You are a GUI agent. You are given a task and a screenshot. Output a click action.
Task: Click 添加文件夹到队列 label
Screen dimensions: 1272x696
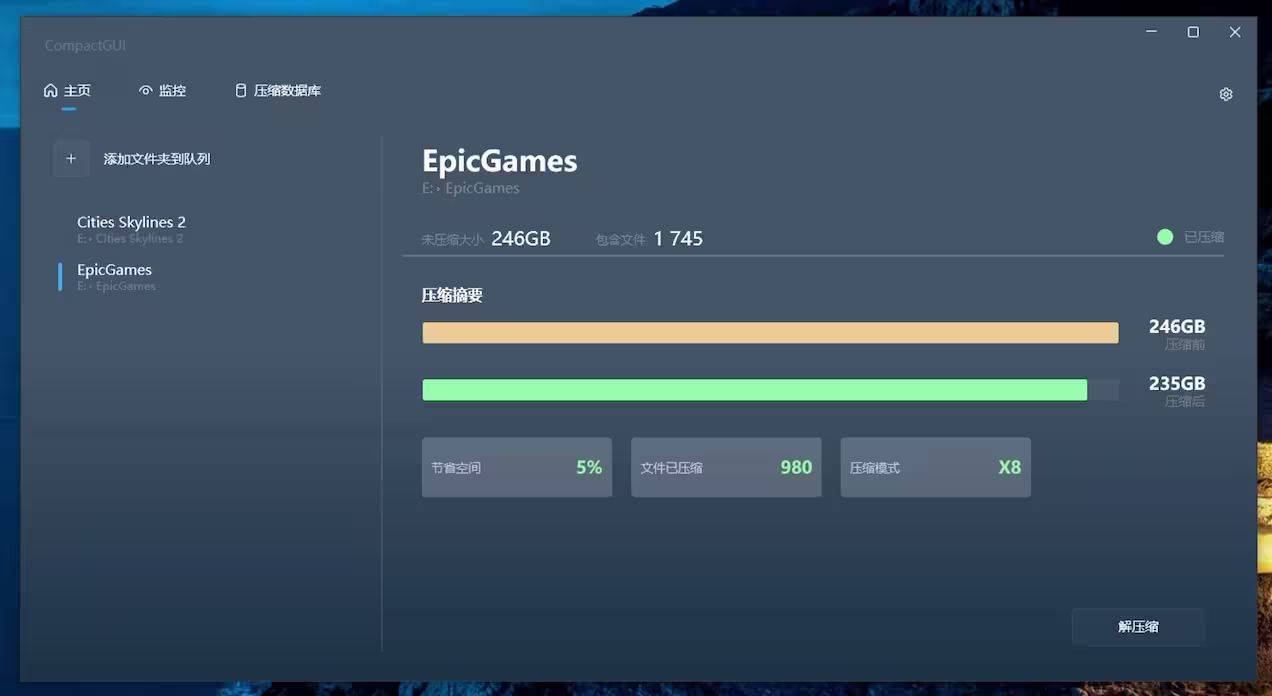[157, 159]
